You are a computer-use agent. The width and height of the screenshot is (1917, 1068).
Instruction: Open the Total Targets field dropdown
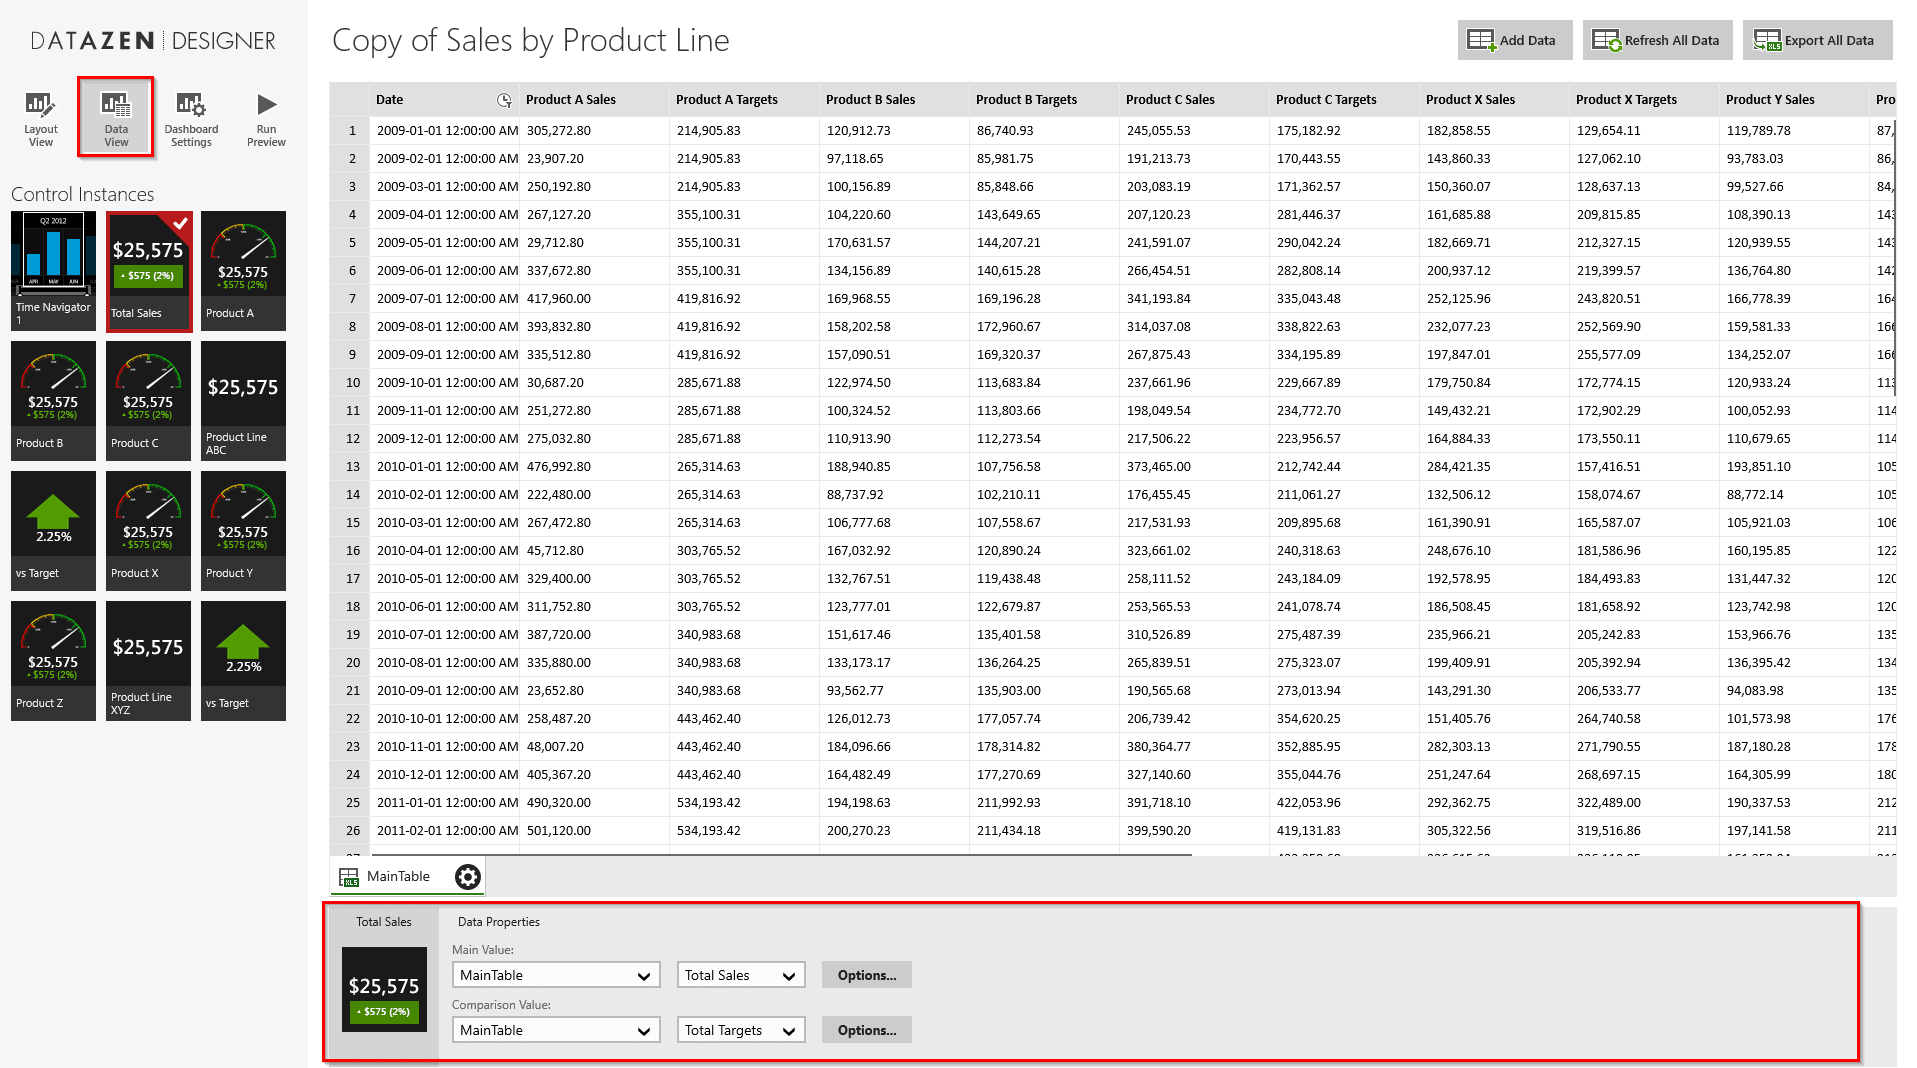[x=740, y=1031]
